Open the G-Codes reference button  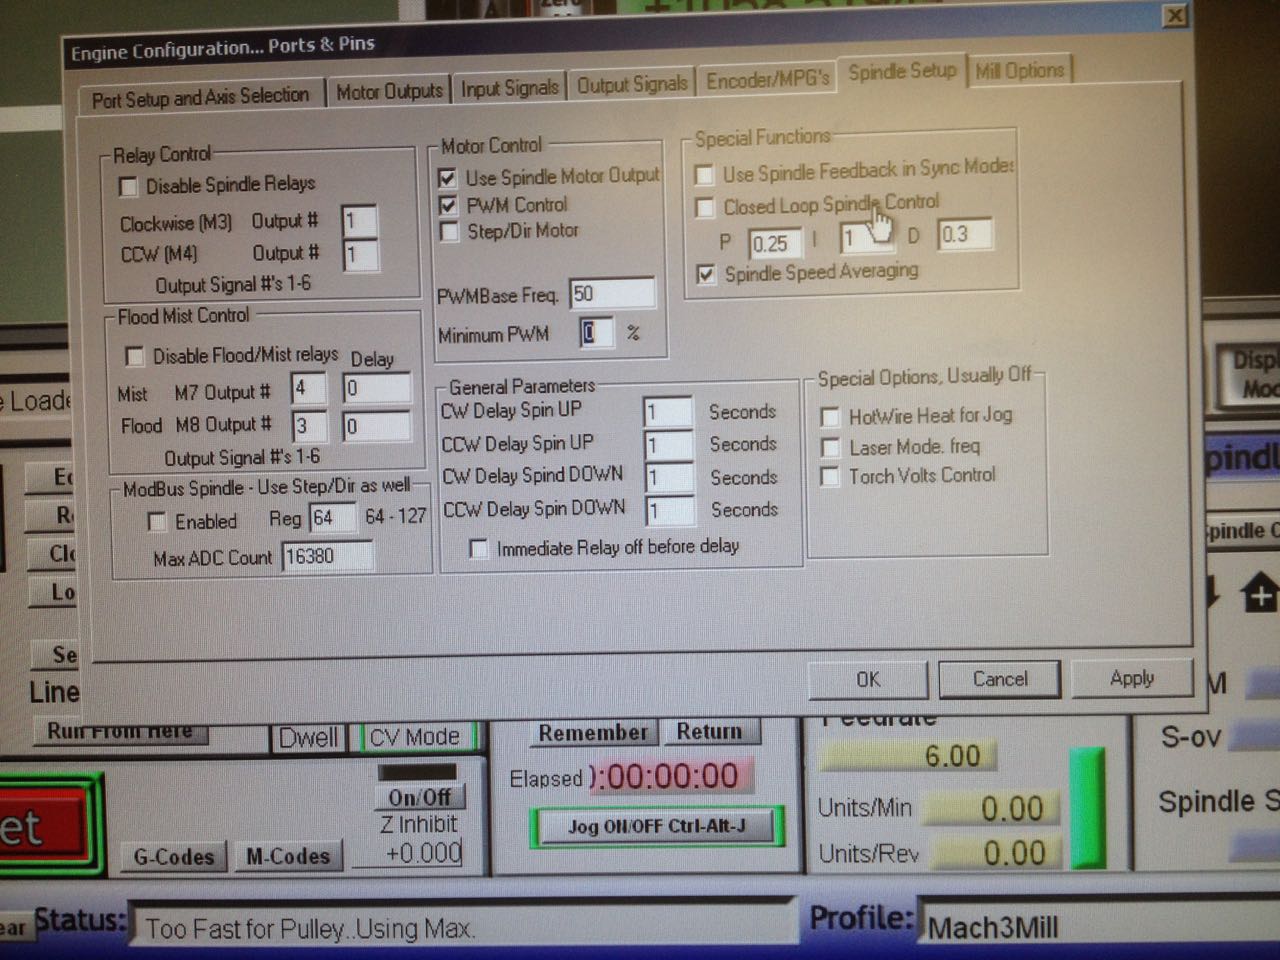pos(174,857)
